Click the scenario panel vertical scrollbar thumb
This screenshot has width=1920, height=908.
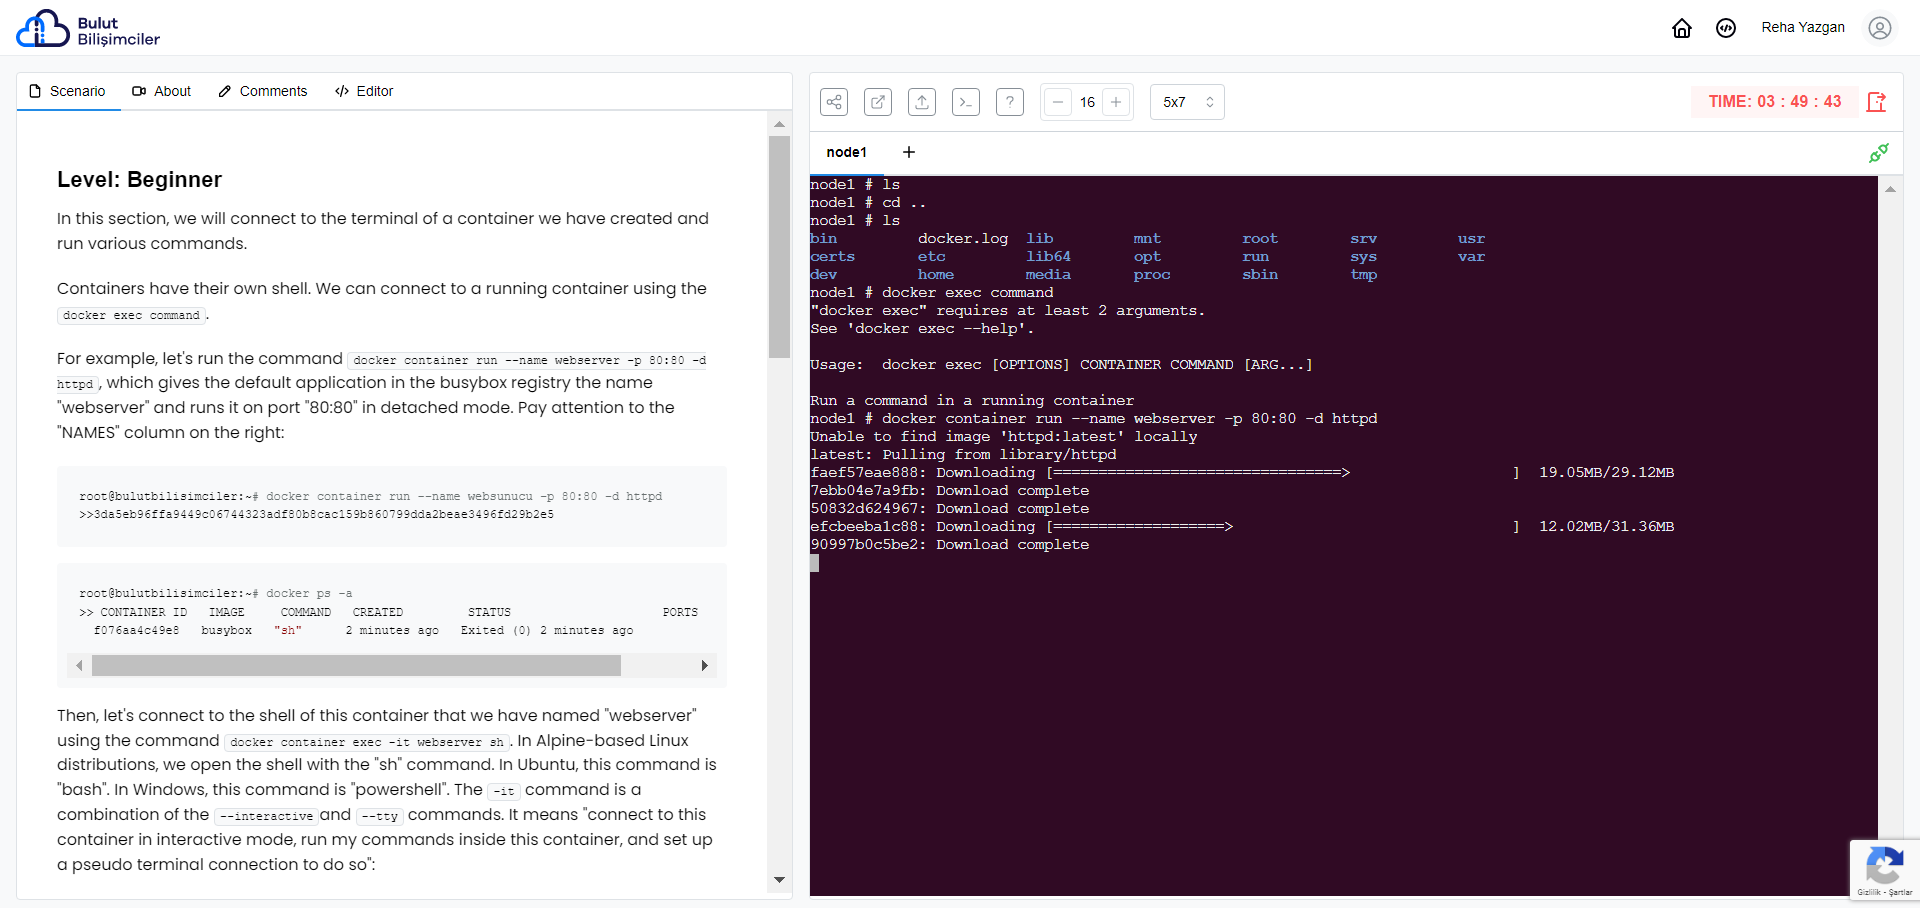(780, 246)
